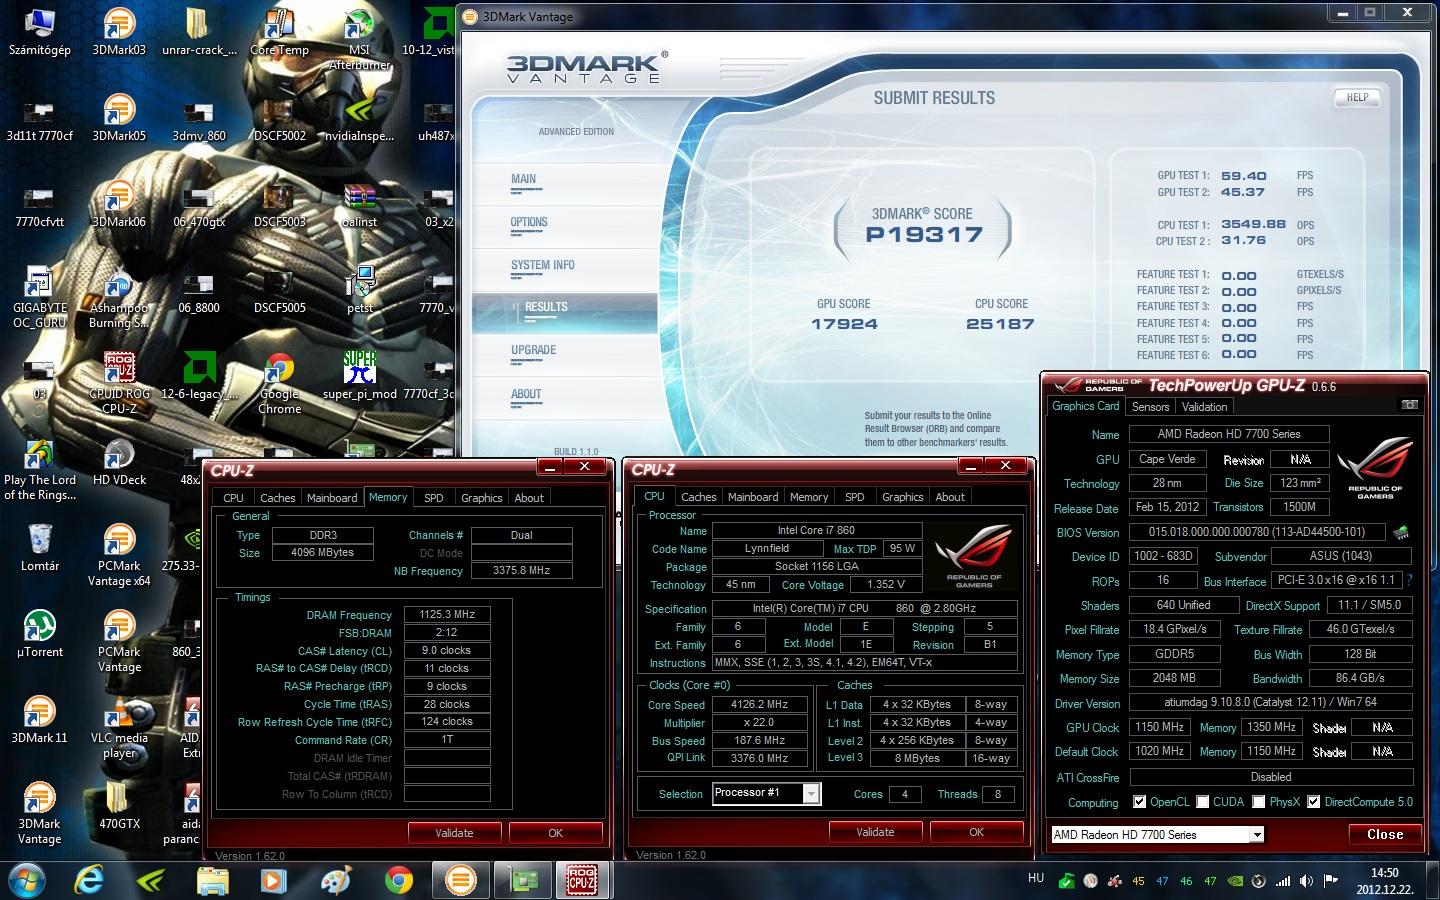Expand the AMD Radeon HD 7700 Series dropdown
Image resolution: width=1440 pixels, height=900 pixels.
(1256, 834)
